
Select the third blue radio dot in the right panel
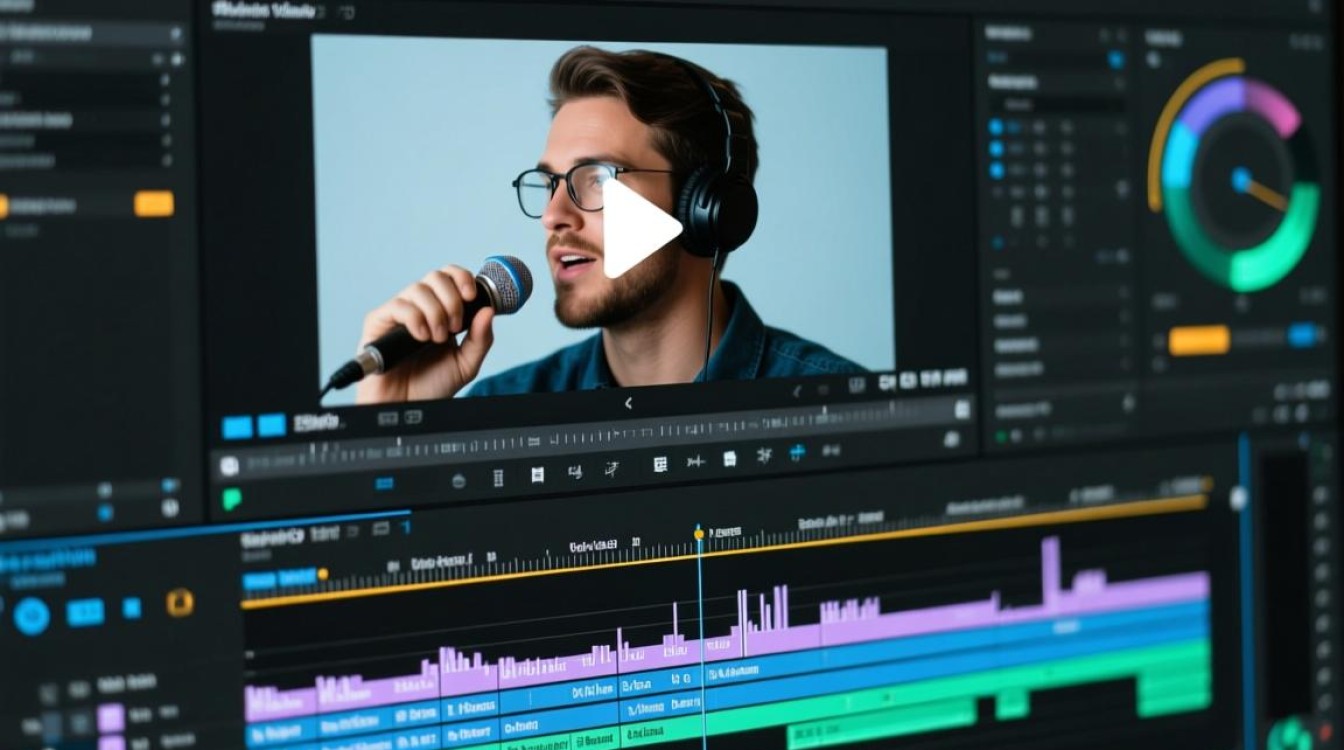tap(996, 170)
